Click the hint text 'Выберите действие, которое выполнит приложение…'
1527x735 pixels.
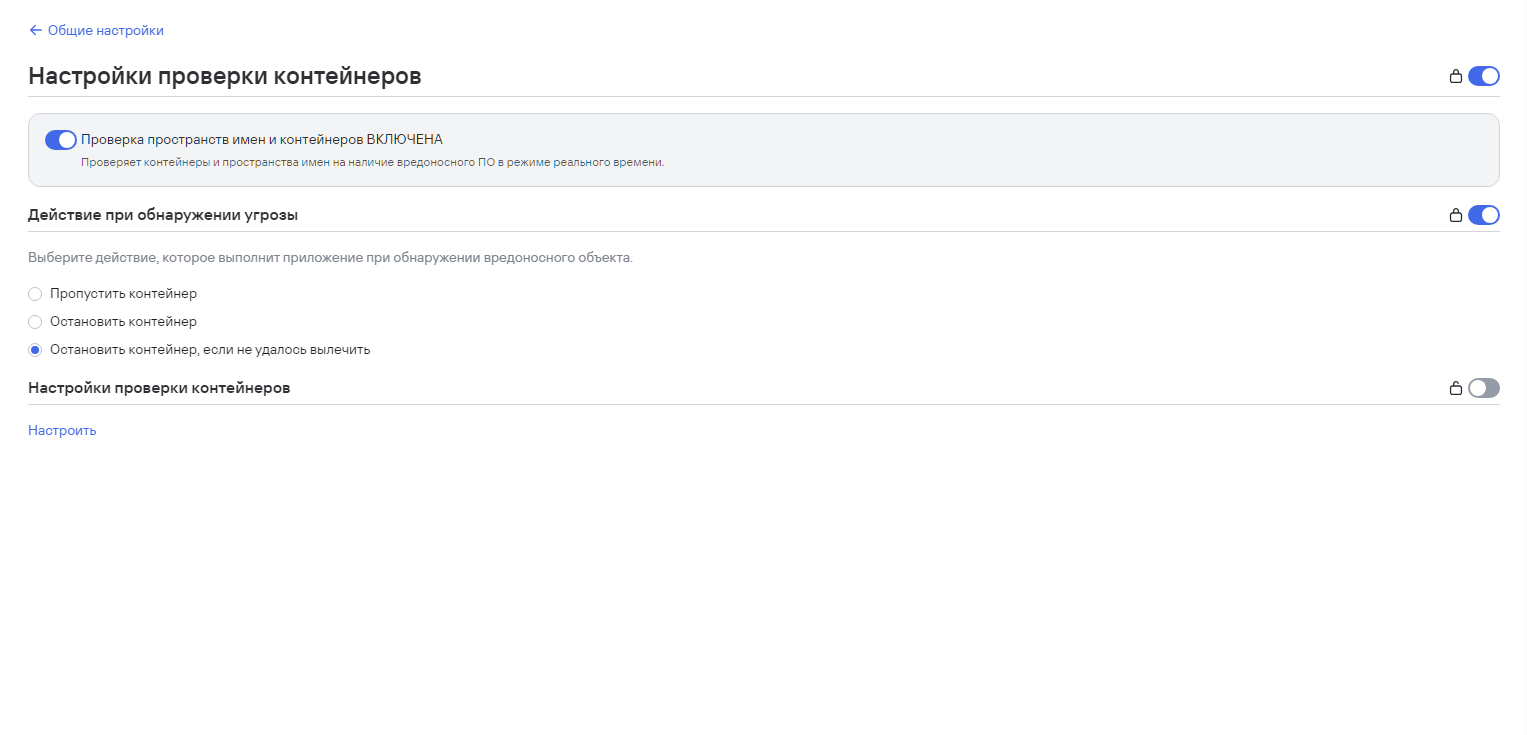330,258
